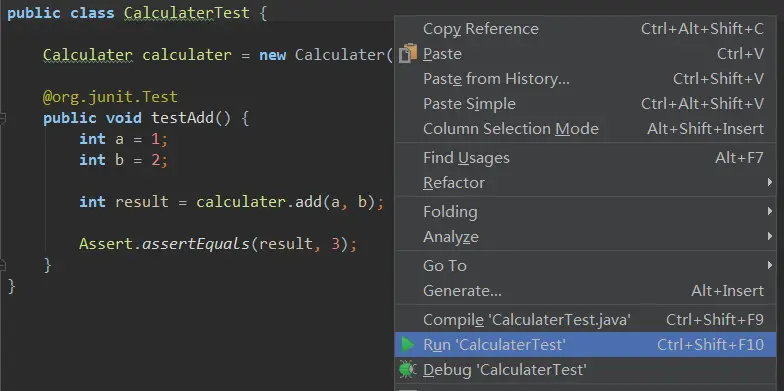Open the Folding submenu
This screenshot has width=784, height=391.
coord(585,212)
